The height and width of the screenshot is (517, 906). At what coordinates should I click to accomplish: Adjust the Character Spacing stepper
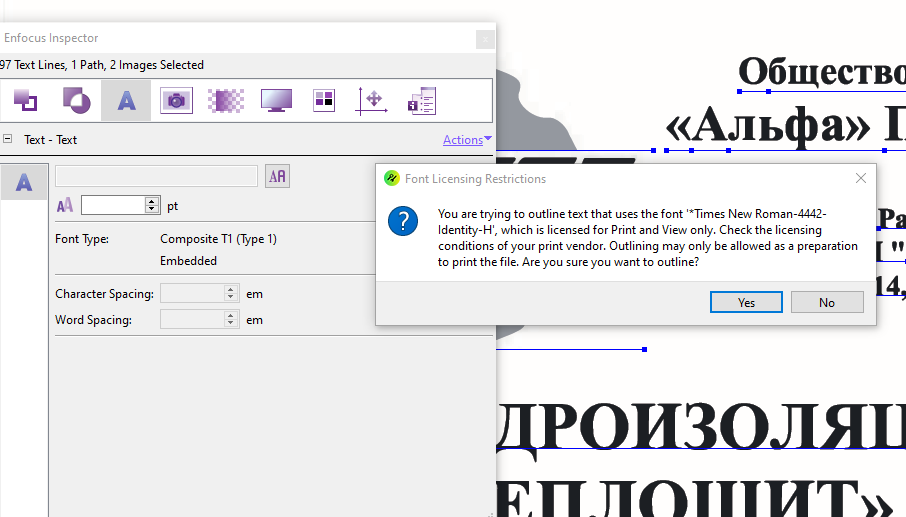click(x=231, y=293)
